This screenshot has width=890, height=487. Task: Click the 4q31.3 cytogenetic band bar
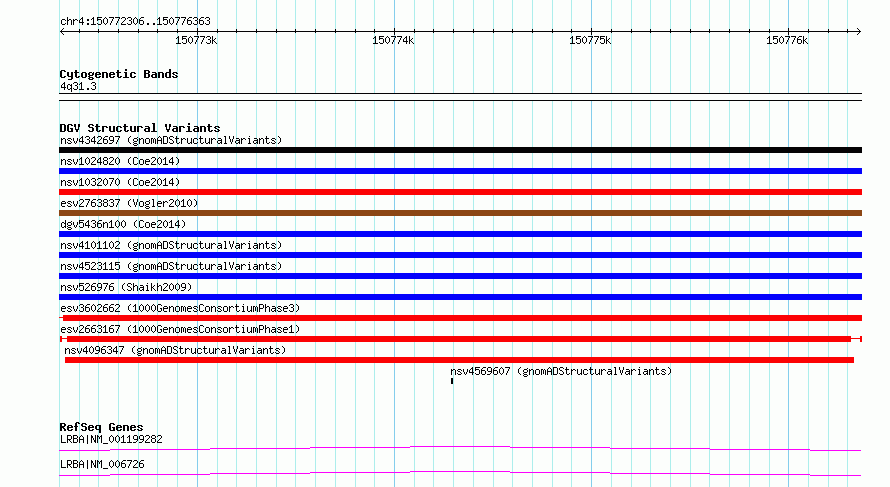tap(460, 97)
